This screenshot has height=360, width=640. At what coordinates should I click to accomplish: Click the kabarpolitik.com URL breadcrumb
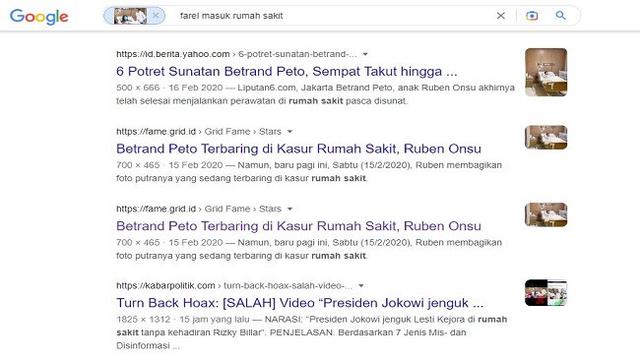[234, 286]
